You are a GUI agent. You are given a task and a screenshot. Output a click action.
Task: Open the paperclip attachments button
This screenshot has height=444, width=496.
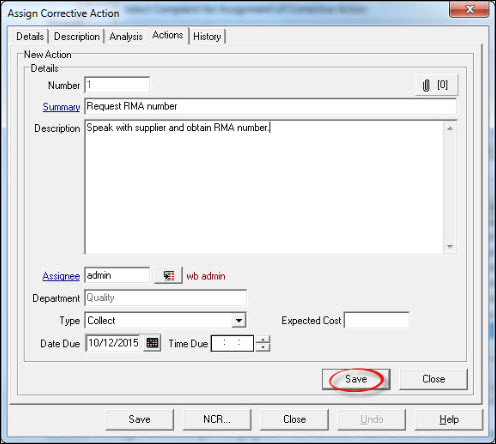[x=436, y=85]
